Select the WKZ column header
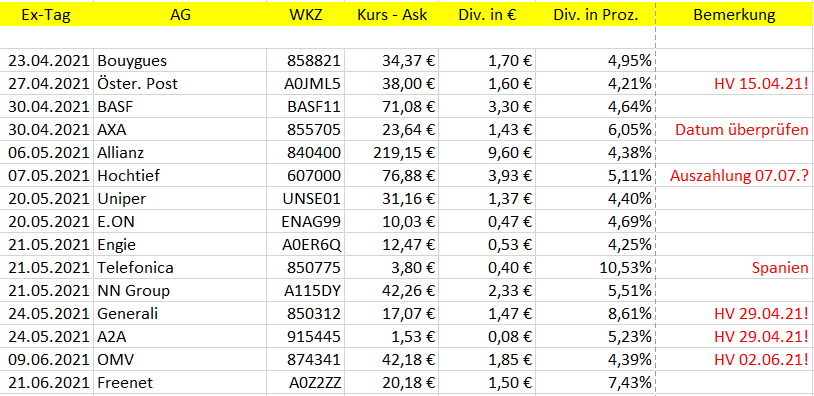 pyautogui.click(x=306, y=14)
